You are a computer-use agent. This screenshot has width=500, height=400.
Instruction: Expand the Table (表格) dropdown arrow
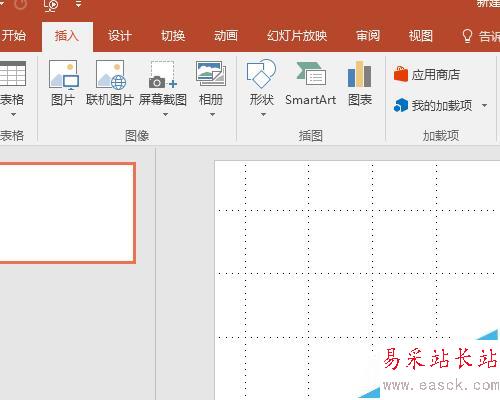[x=13, y=115]
